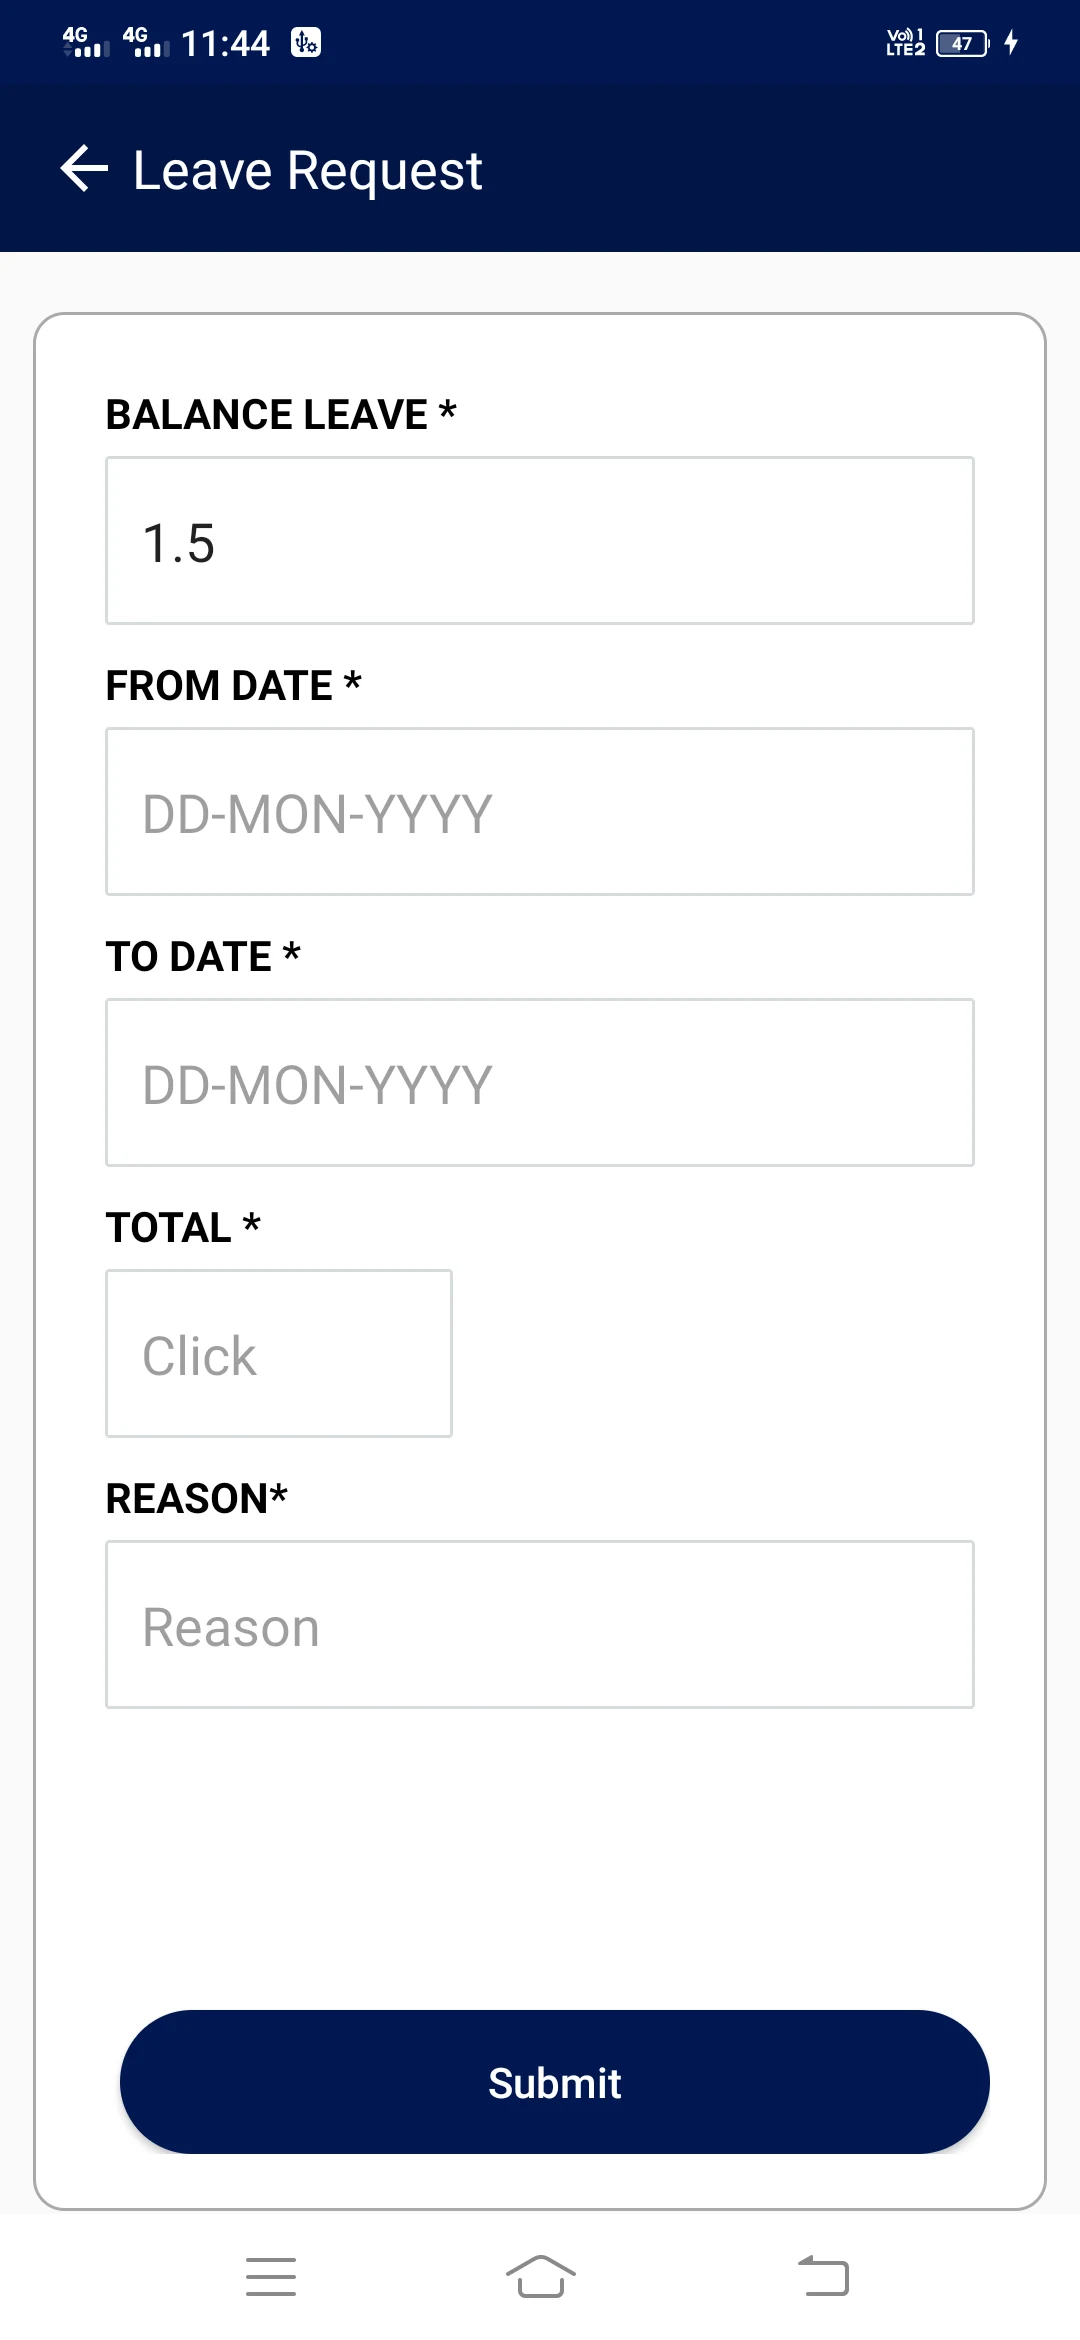
Task: Tap the Leave Request title
Action: coord(308,170)
